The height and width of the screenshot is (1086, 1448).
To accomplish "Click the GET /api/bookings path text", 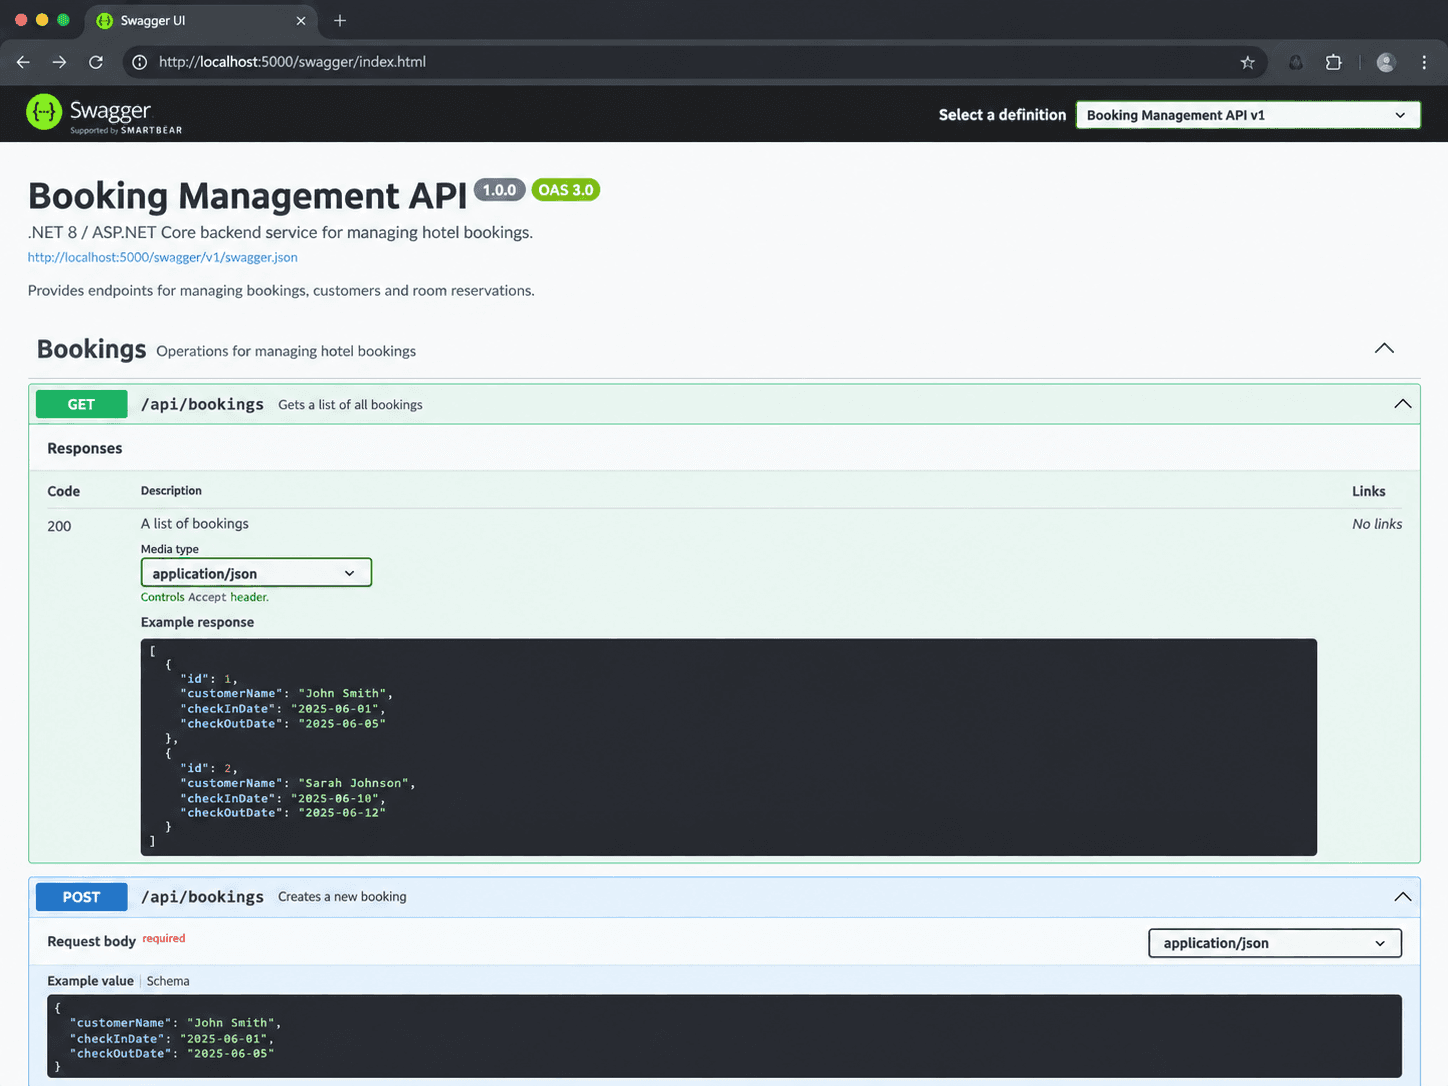I will tap(202, 404).
